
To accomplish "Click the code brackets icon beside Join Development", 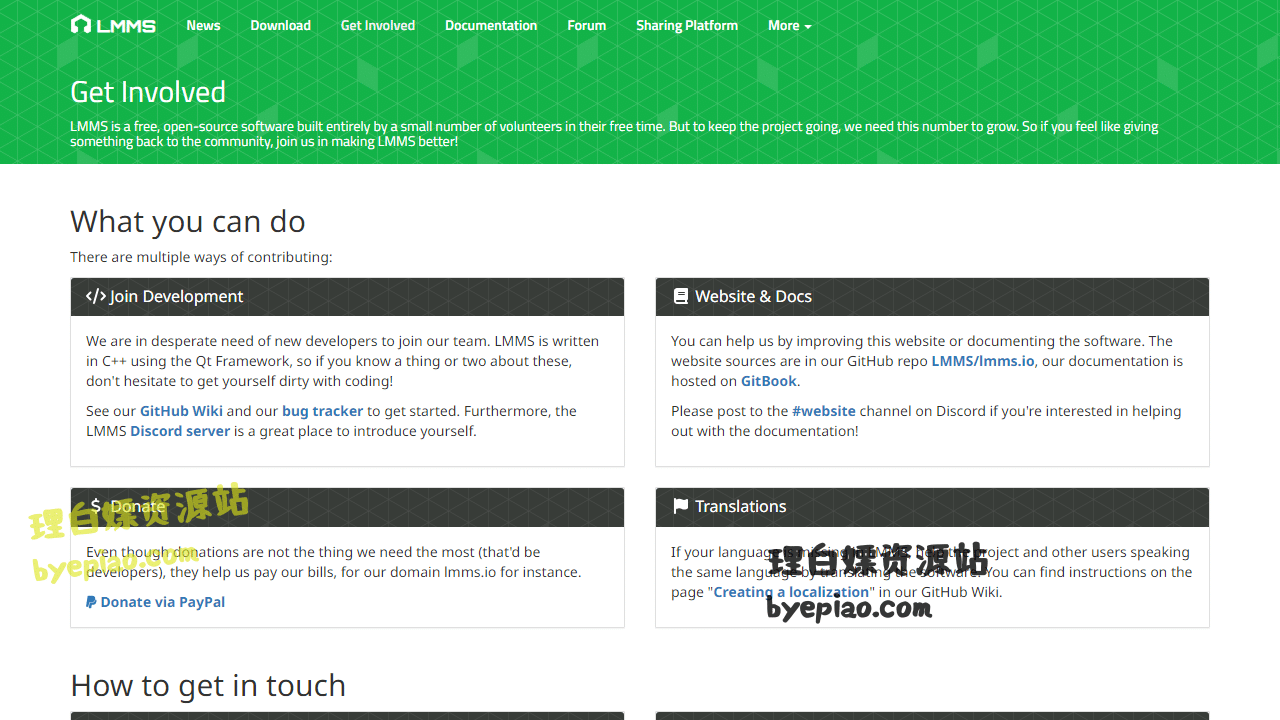I will [x=96, y=296].
